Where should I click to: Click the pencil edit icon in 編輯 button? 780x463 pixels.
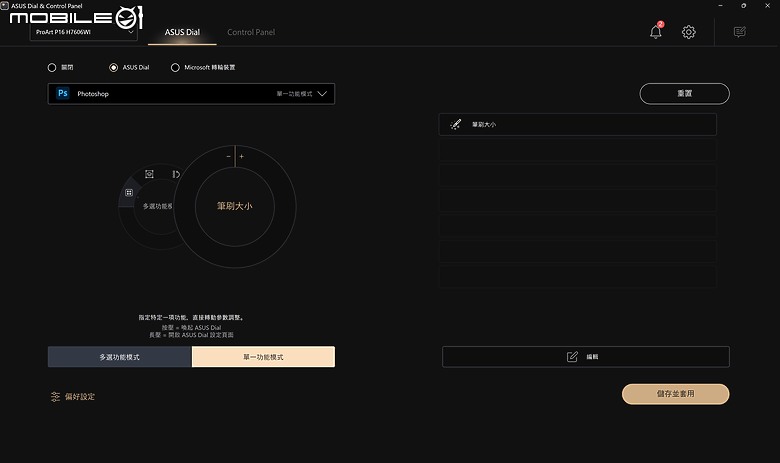(x=572, y=357)
